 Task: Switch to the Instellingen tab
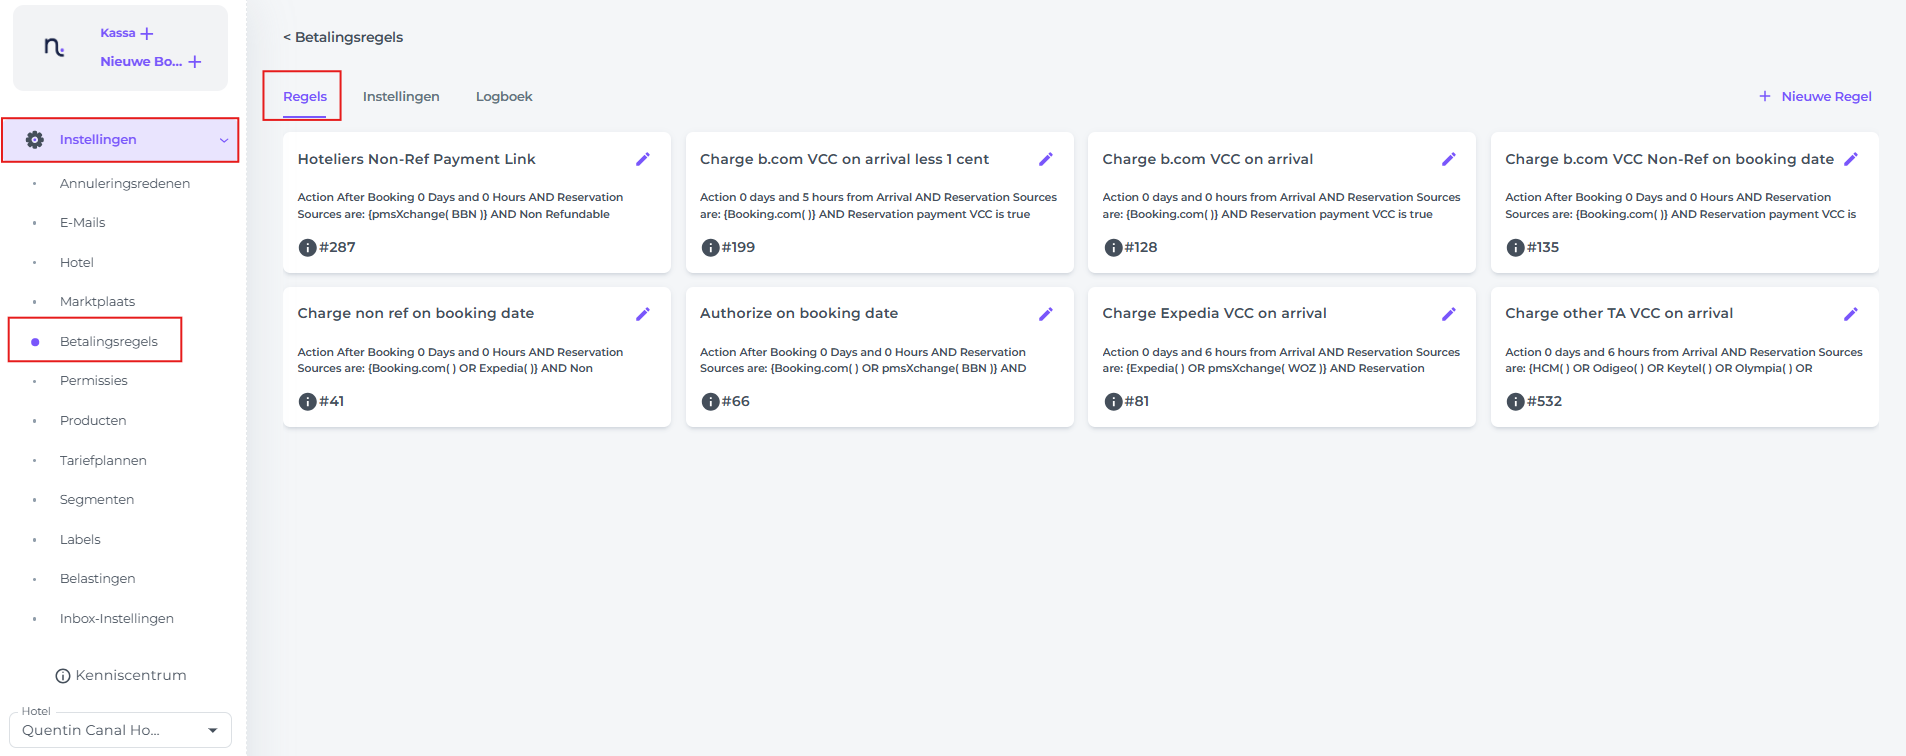(x=401, y=97)
